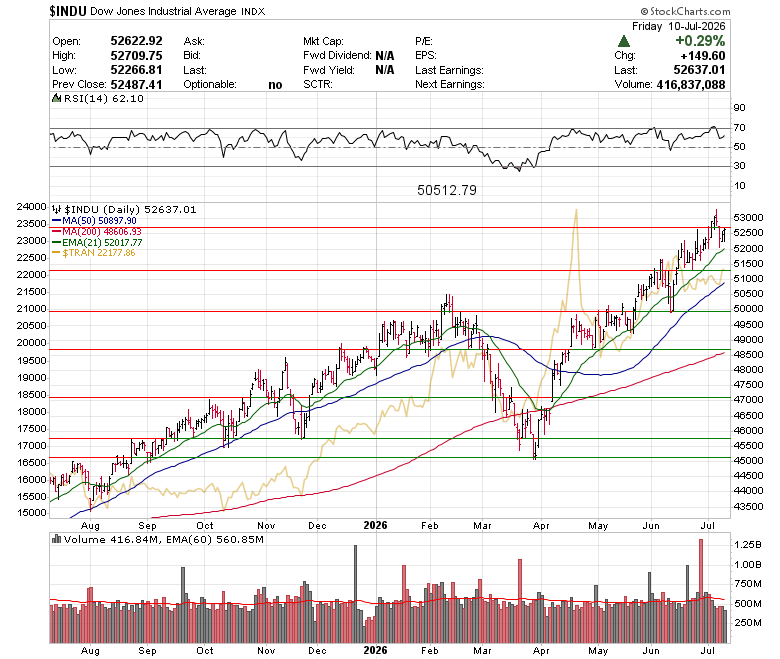This screenshot has width=780, height=659.
Task: Click the 2026 label on price chart axis
Action: (x=375, y=525)
